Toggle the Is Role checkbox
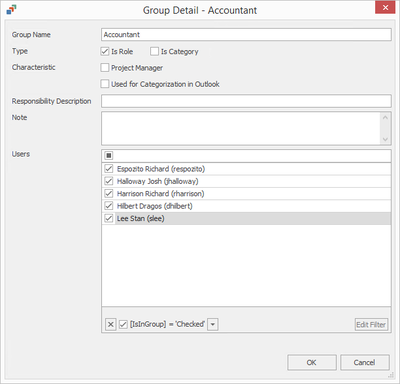The height and width of the screenshot is (384, 400). click(x=105, y=51)
